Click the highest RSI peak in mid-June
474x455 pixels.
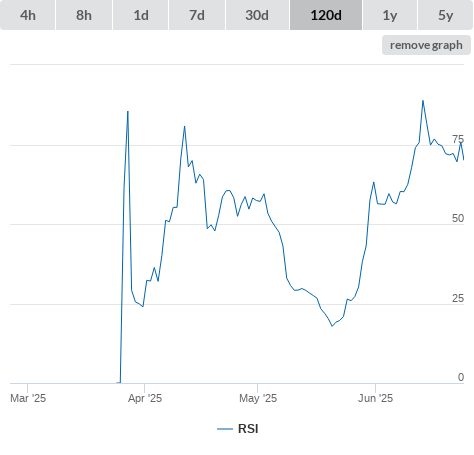point(423,100)
